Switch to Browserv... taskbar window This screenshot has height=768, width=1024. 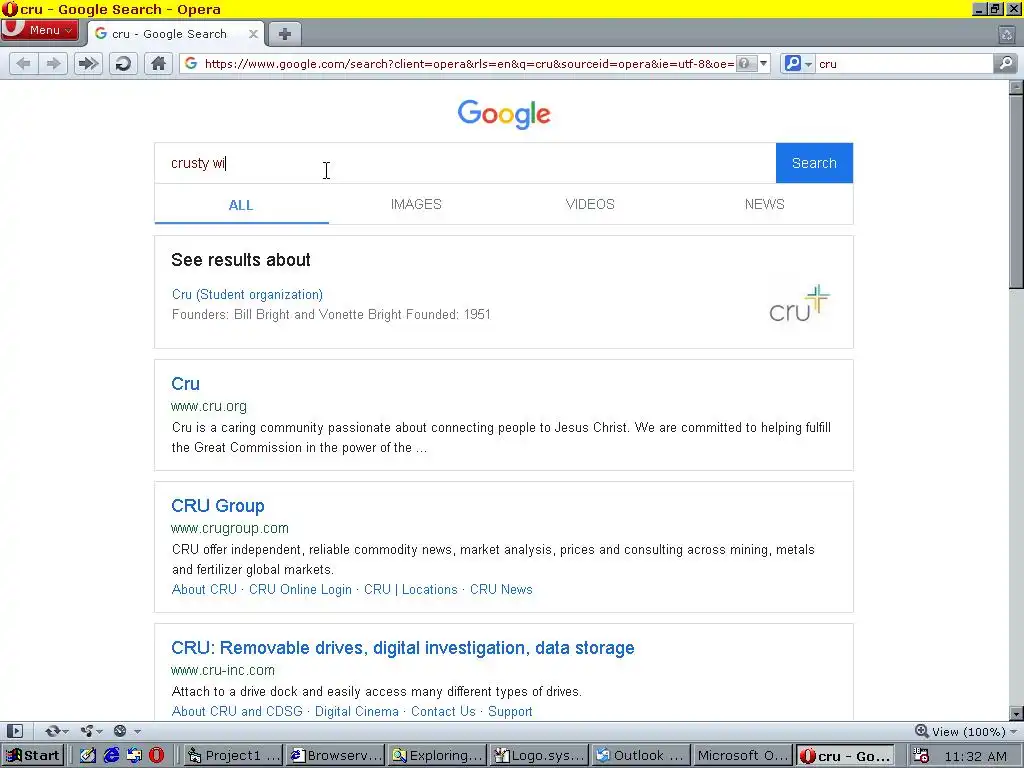336,756
